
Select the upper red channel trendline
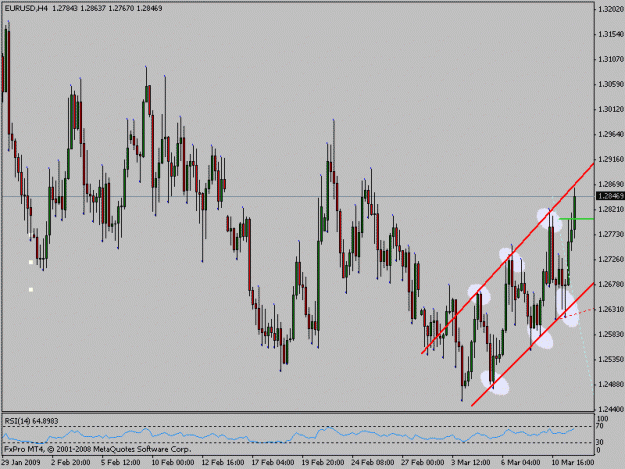pos(507,258)
